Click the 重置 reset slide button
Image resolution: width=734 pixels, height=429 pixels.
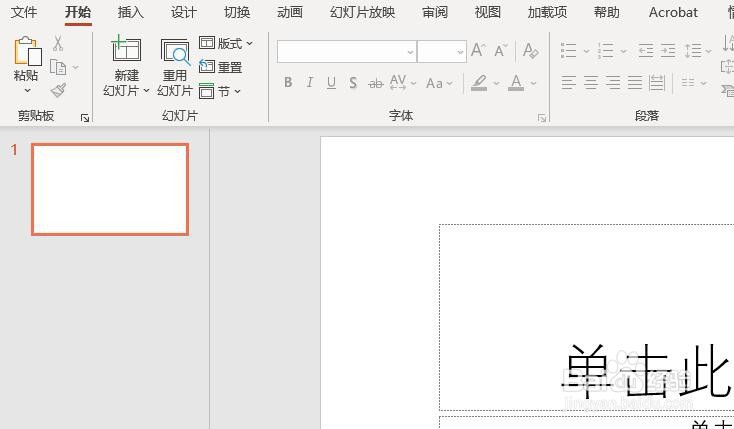[220, 67]
